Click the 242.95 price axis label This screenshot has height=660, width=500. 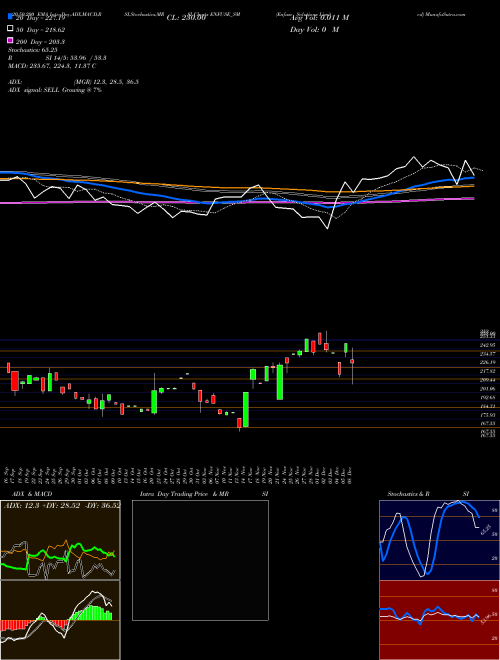(487, 345)
